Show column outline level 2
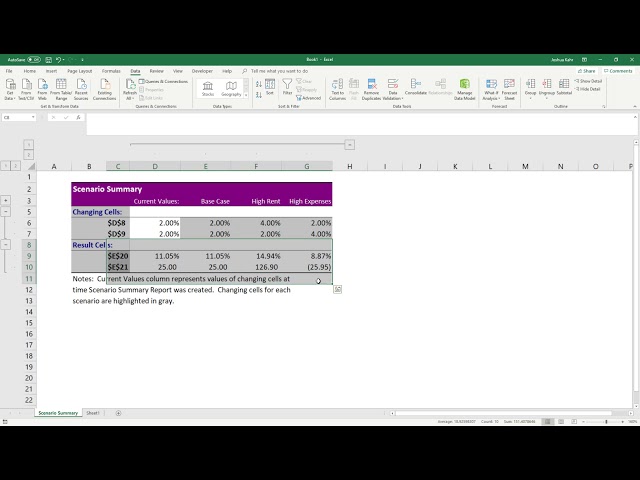Image resolution: width=640 pixels, height=480 pixels. click(29, 155)
